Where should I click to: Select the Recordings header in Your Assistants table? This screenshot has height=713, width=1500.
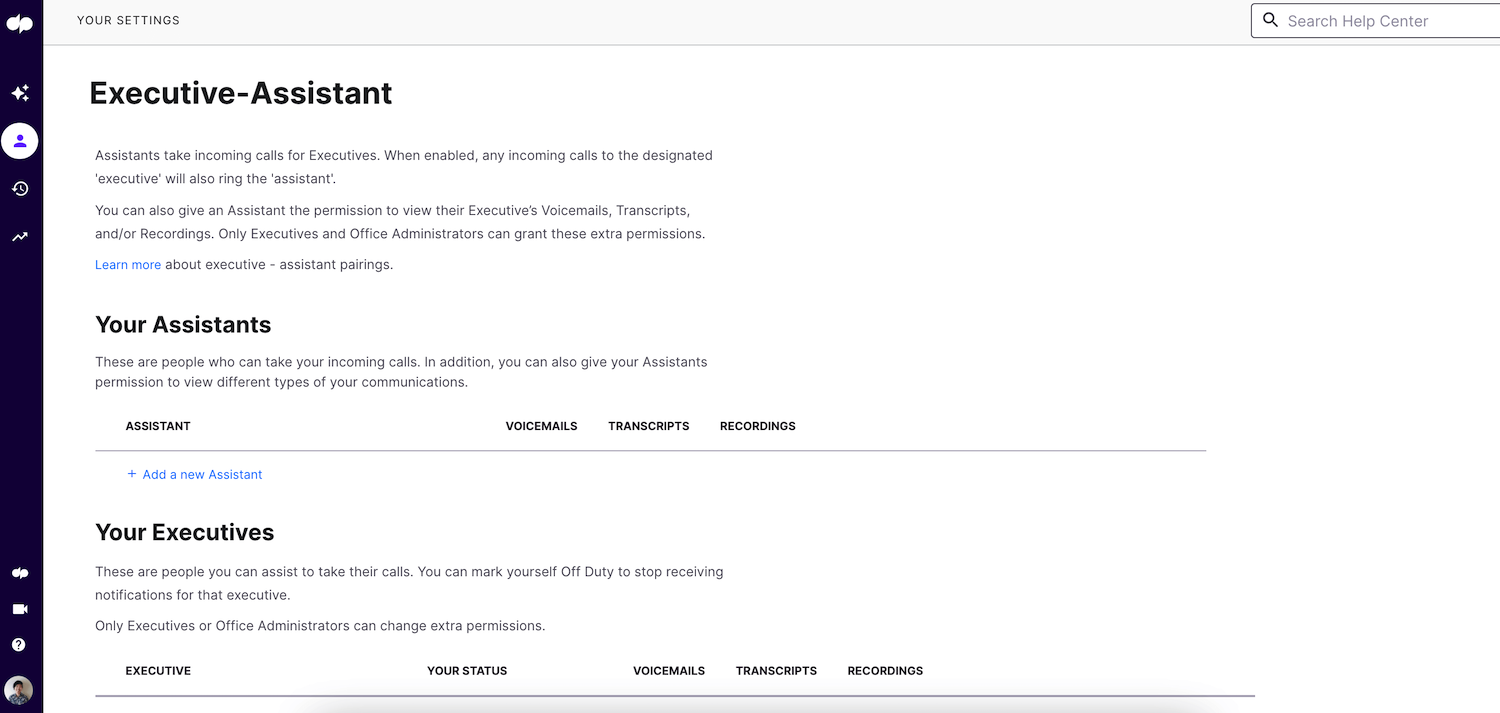(x=757, y=425)
